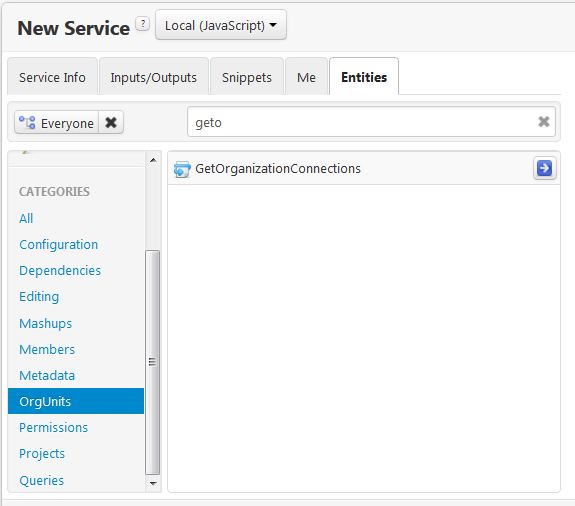The height and width of the screenshot is (506, 575).
Task: Clear the search field with the X icon
Action: coord(543,122)
